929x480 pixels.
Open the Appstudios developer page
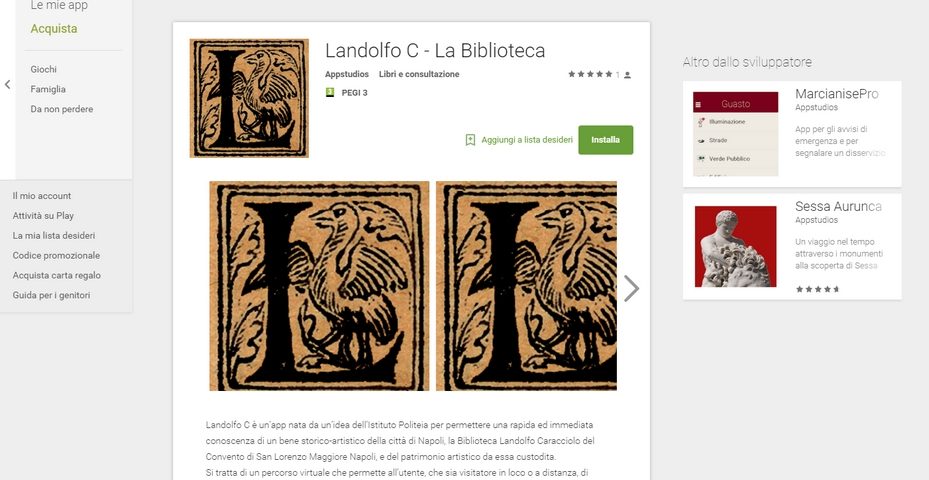(347, 74)
